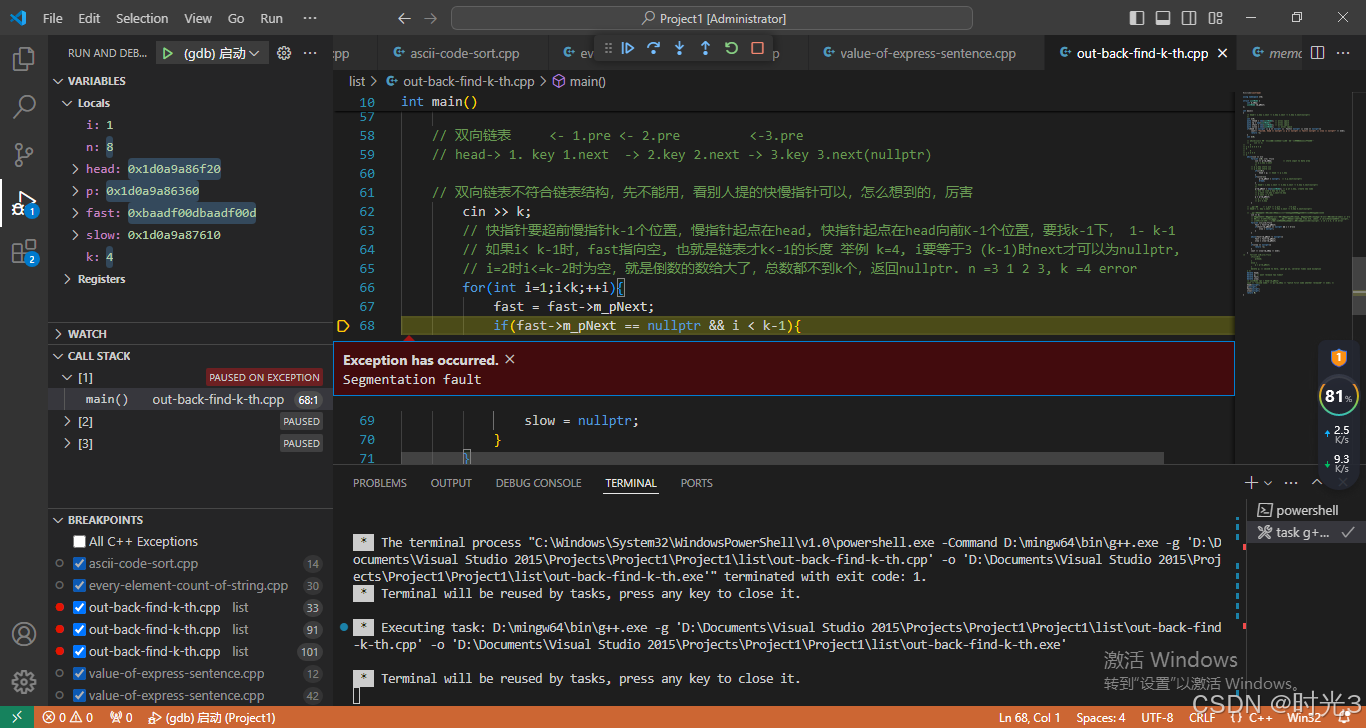Image resolution: width=1366 pixels, height=728 pixels.
Task: Stop the debug session
Action: click(757, 48)
